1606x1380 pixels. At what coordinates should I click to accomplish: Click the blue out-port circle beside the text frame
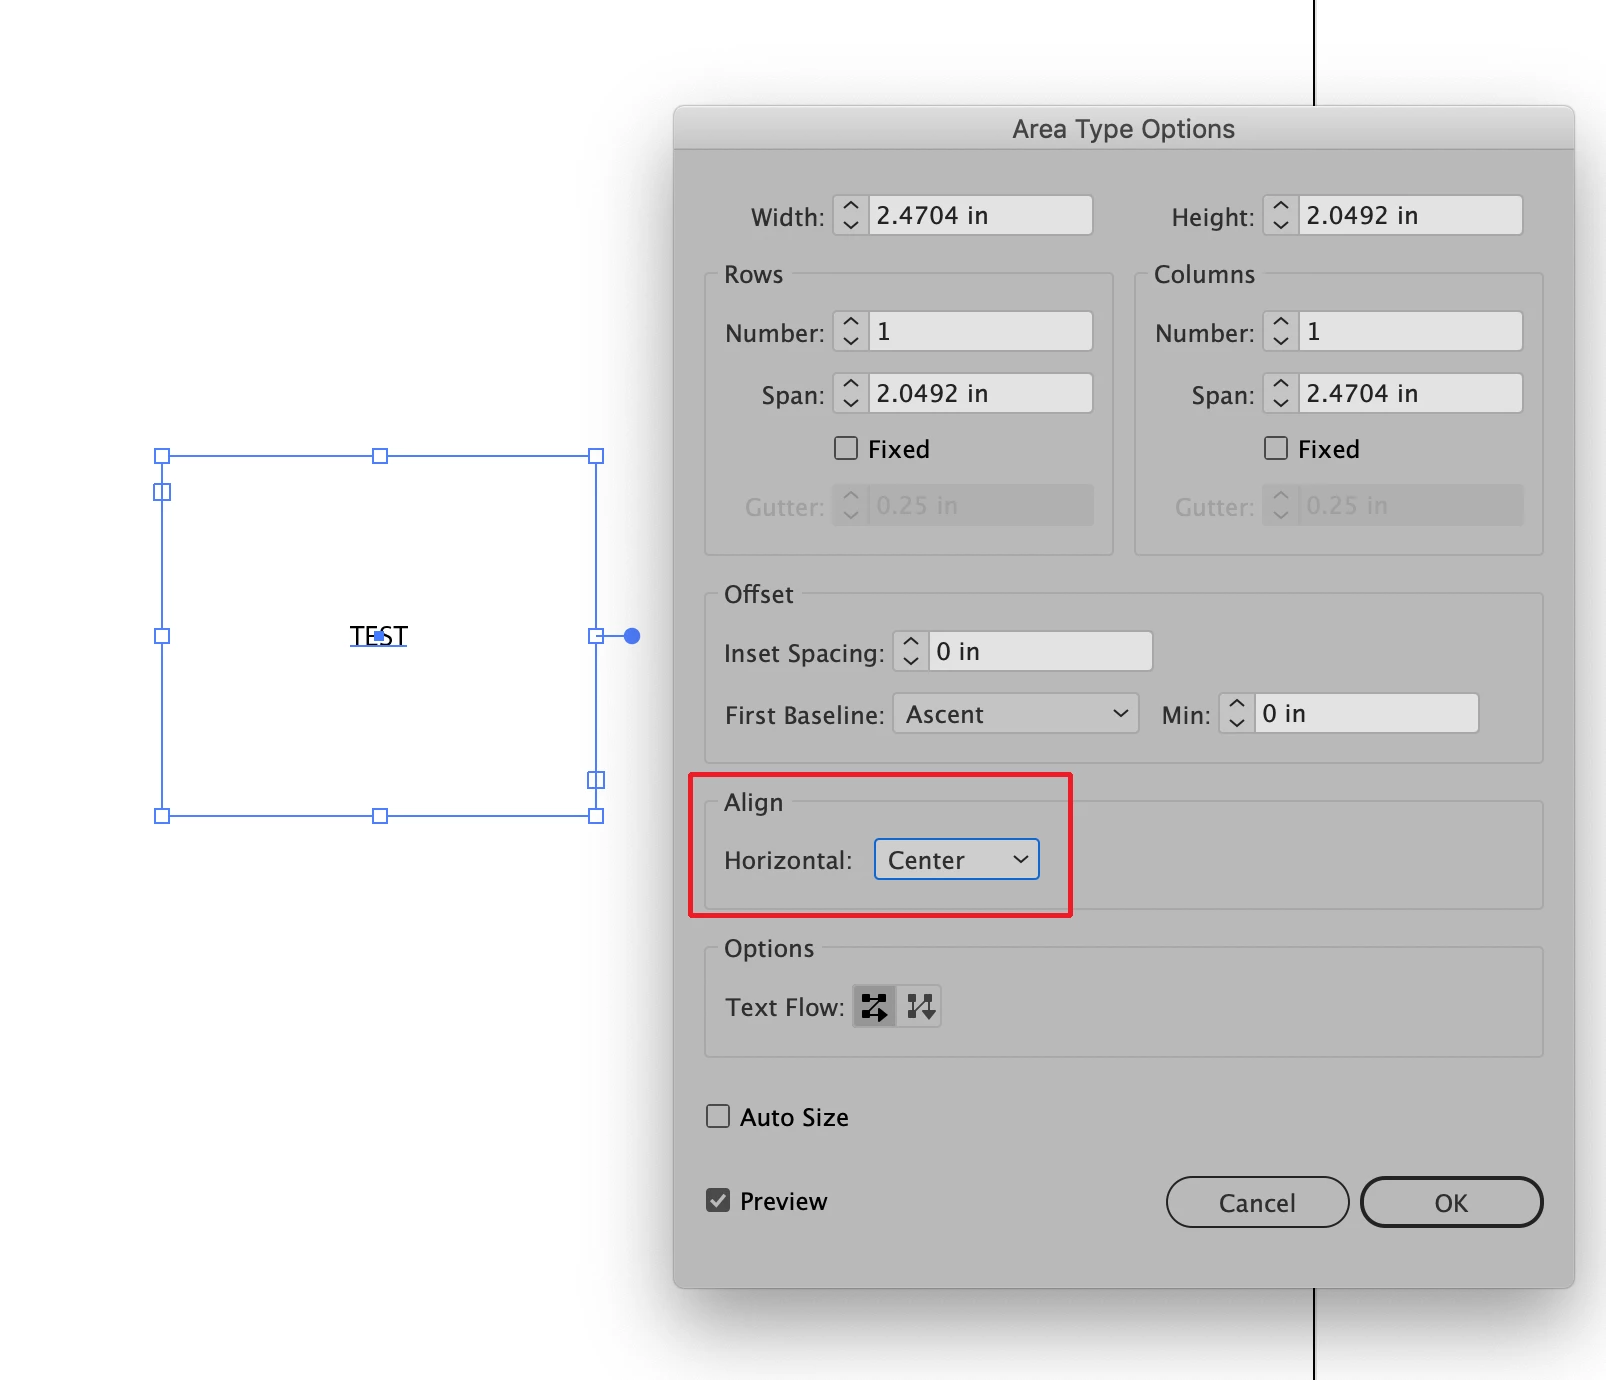[632, 636]
